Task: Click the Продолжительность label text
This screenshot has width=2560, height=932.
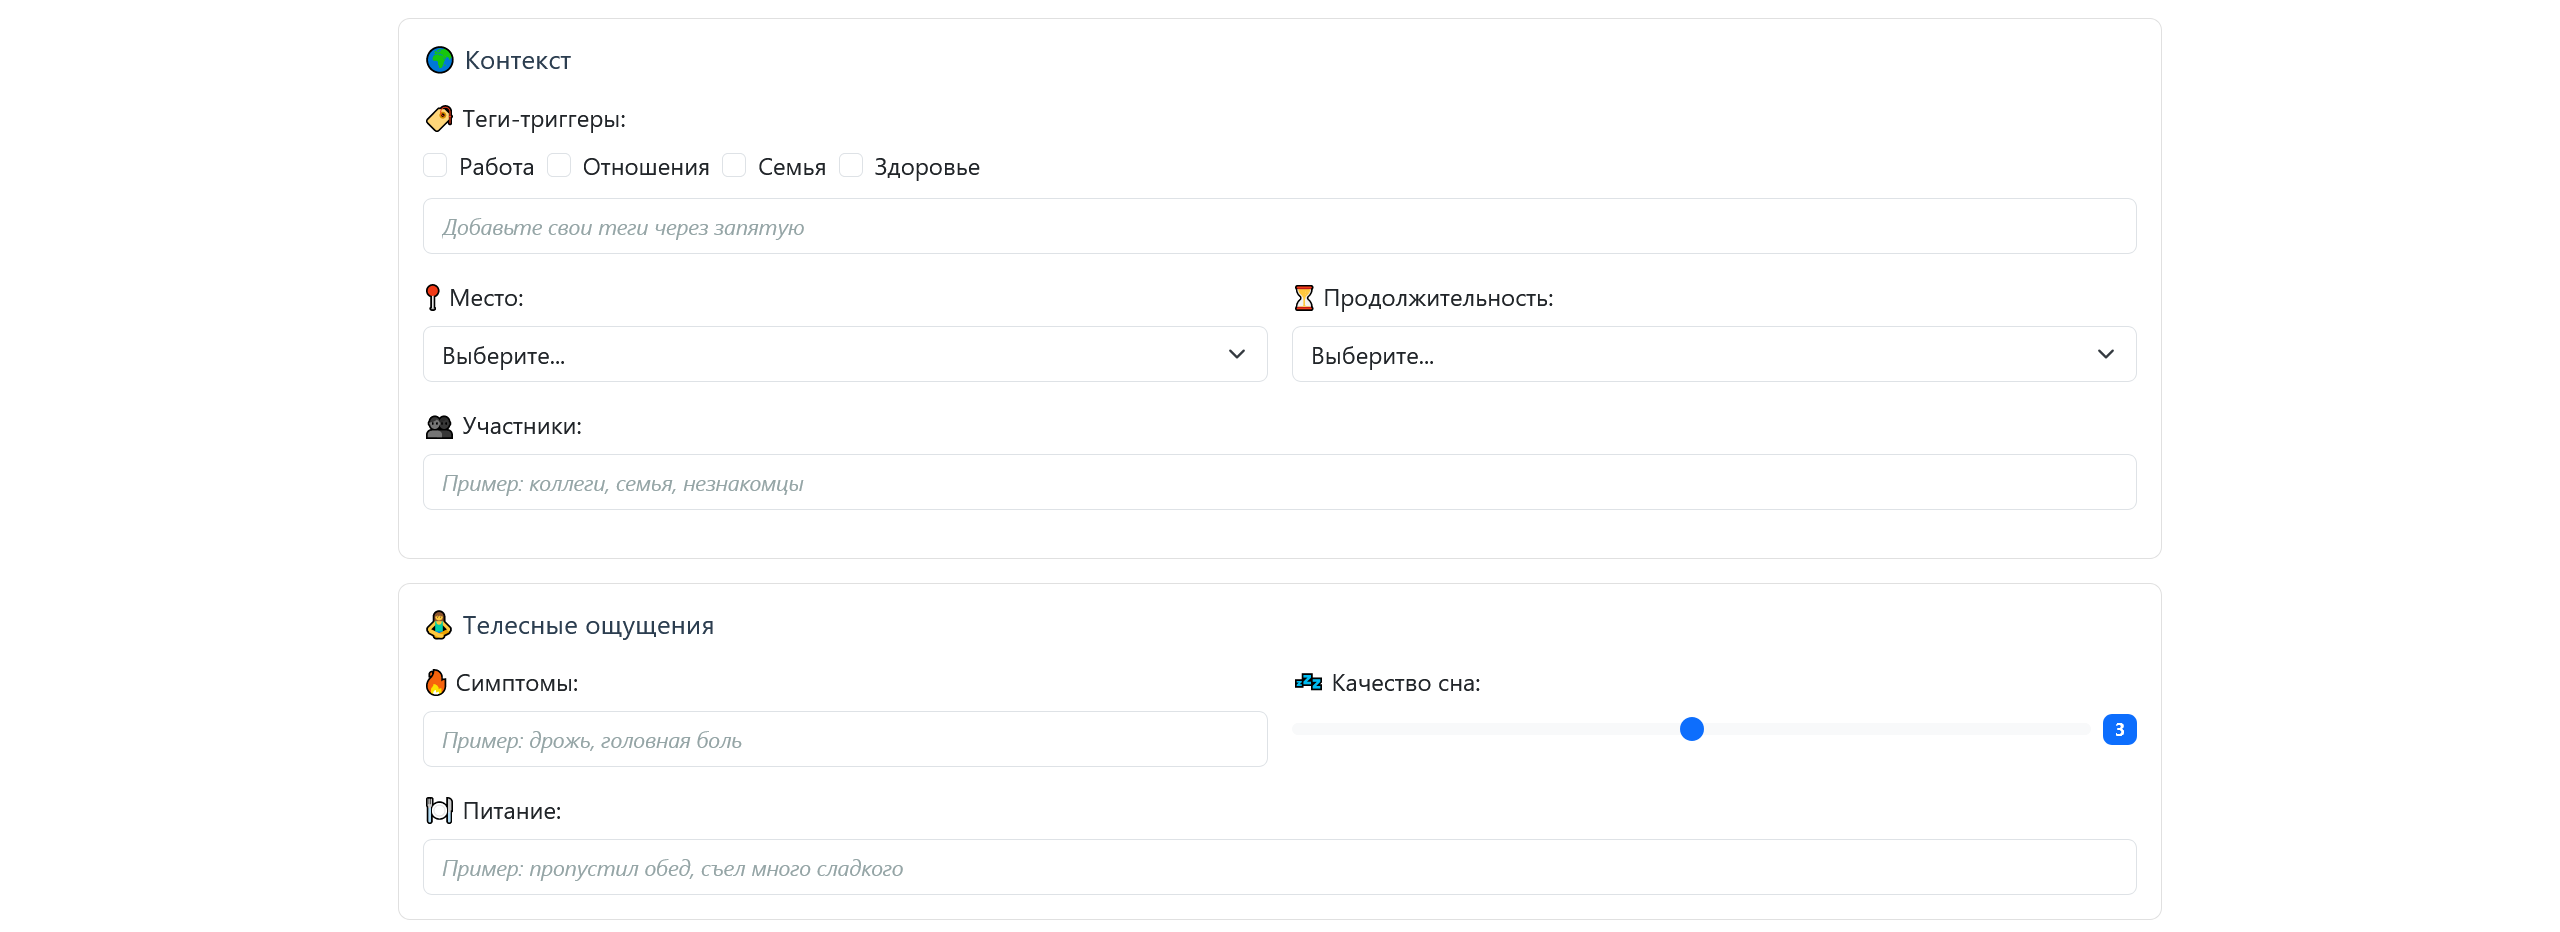Action: (x=1438, y=298)
